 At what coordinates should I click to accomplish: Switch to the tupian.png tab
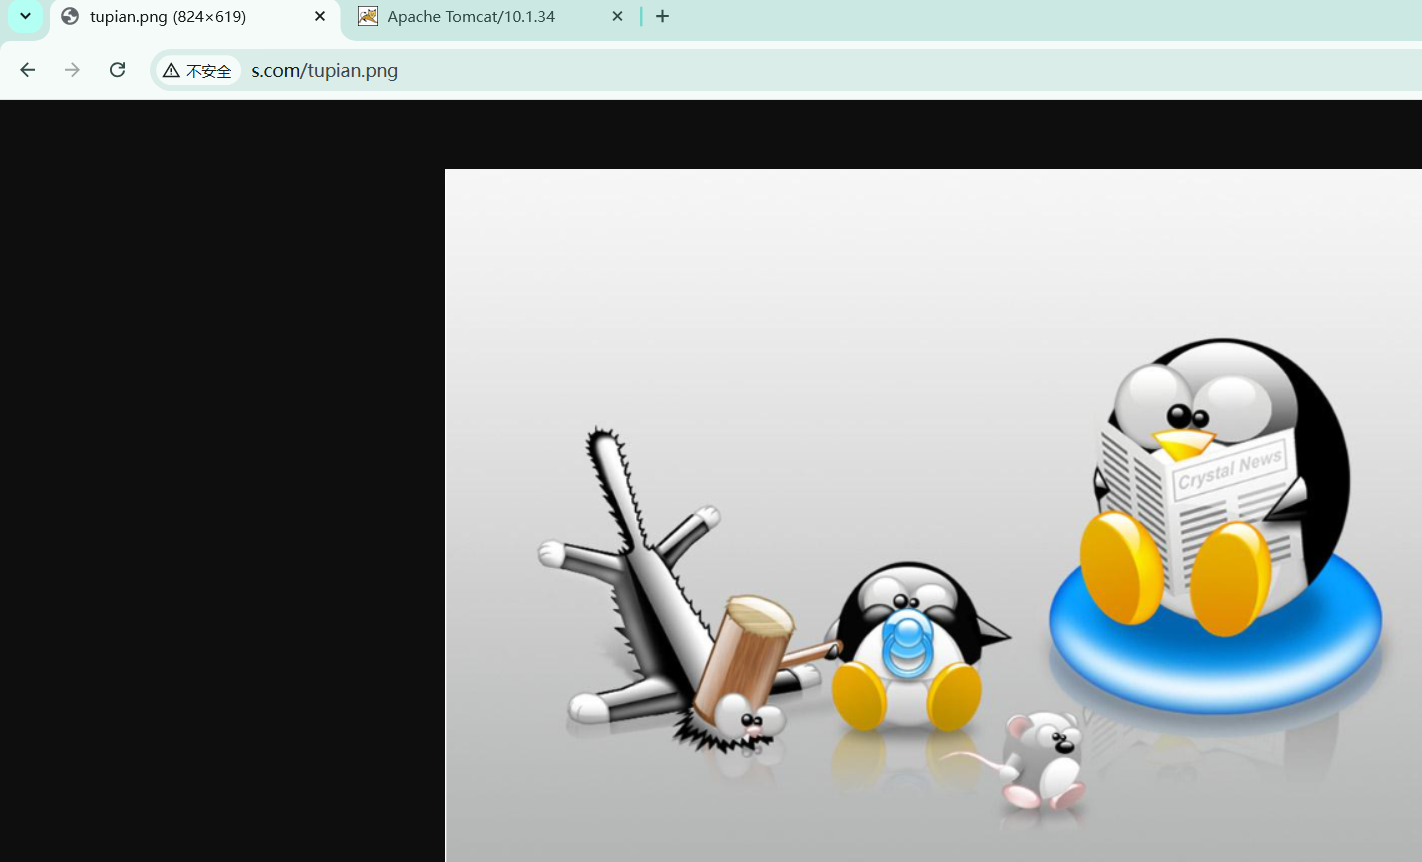195,17
